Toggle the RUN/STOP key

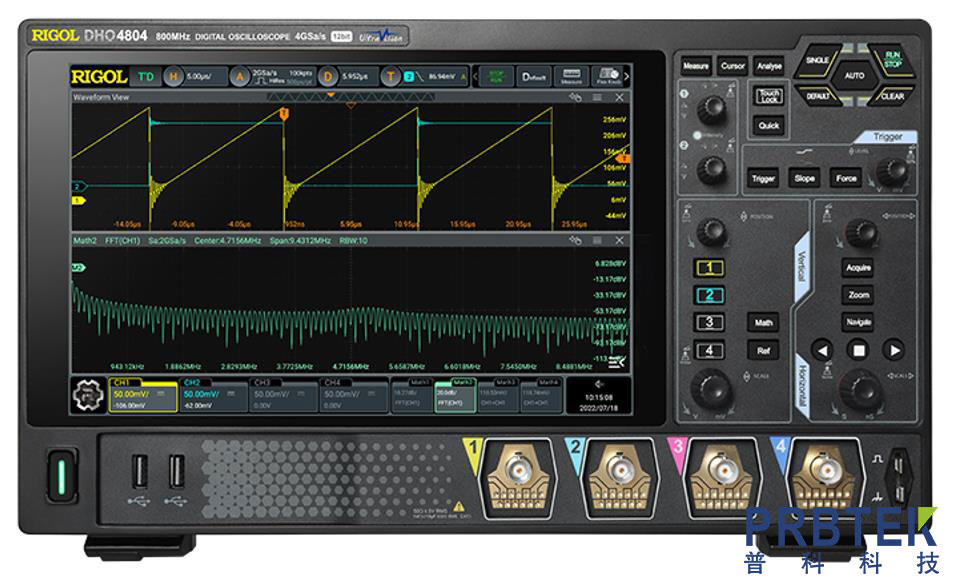[892, 60]
